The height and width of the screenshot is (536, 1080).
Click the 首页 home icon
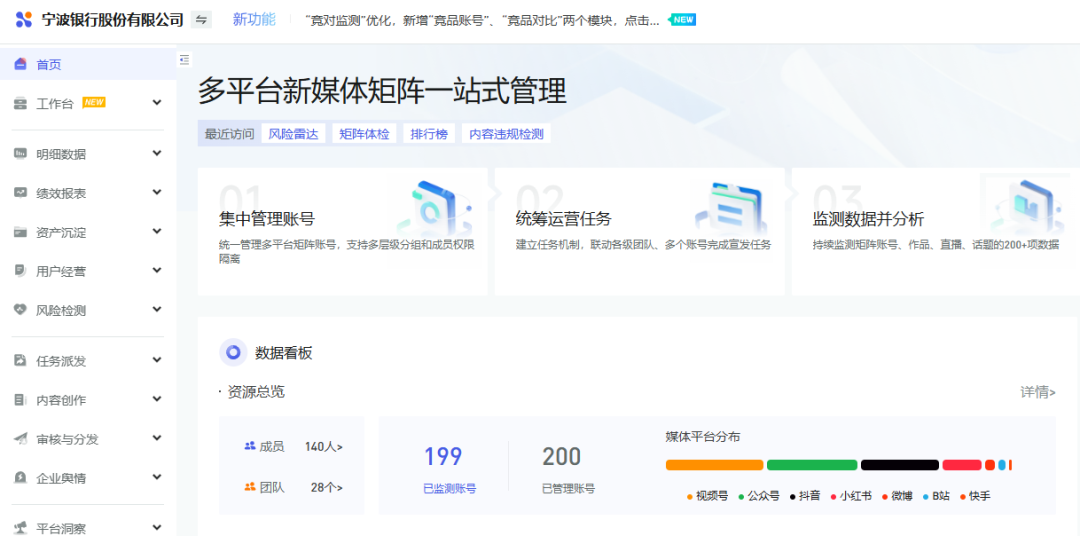point(20,65)
